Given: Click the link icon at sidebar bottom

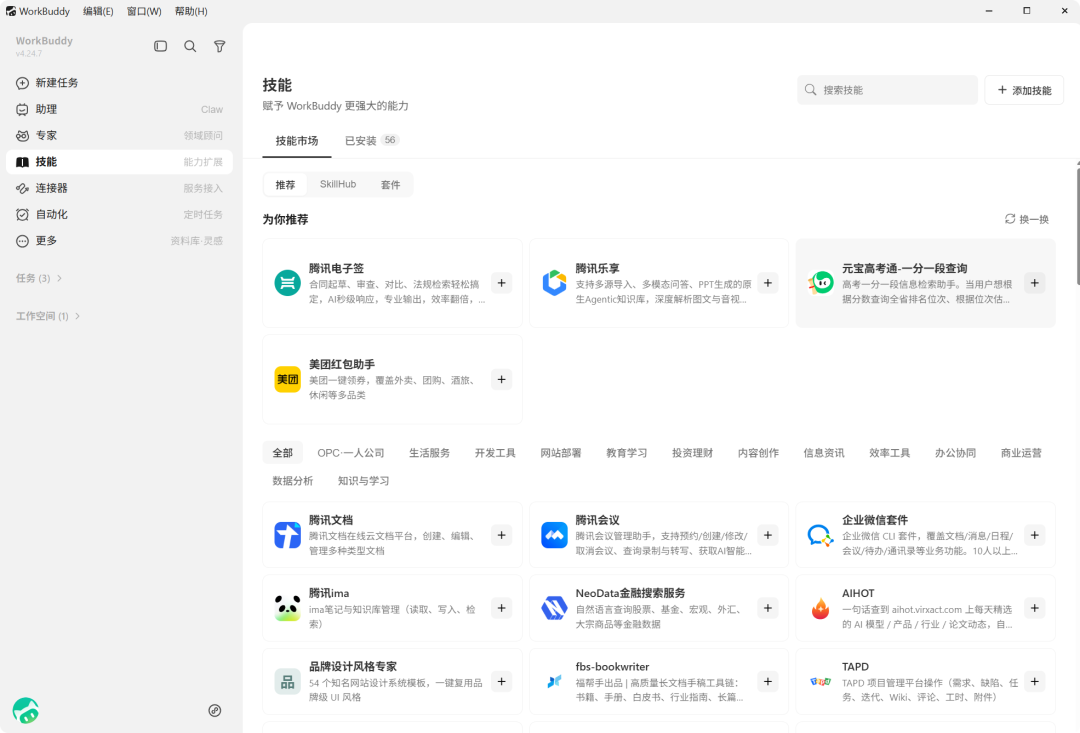Looking at the screenshot, I should point(215,710).
